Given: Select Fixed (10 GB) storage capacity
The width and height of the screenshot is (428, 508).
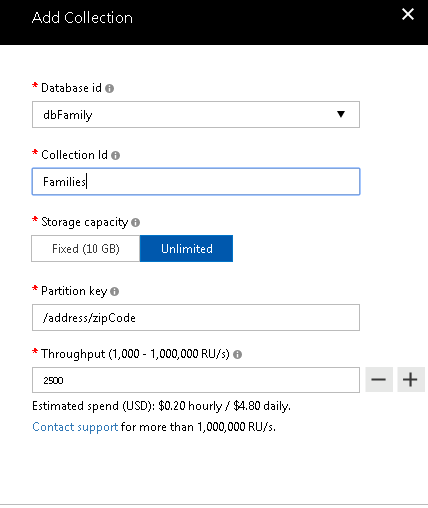Looking at the screenshot, I should [86, 249].
